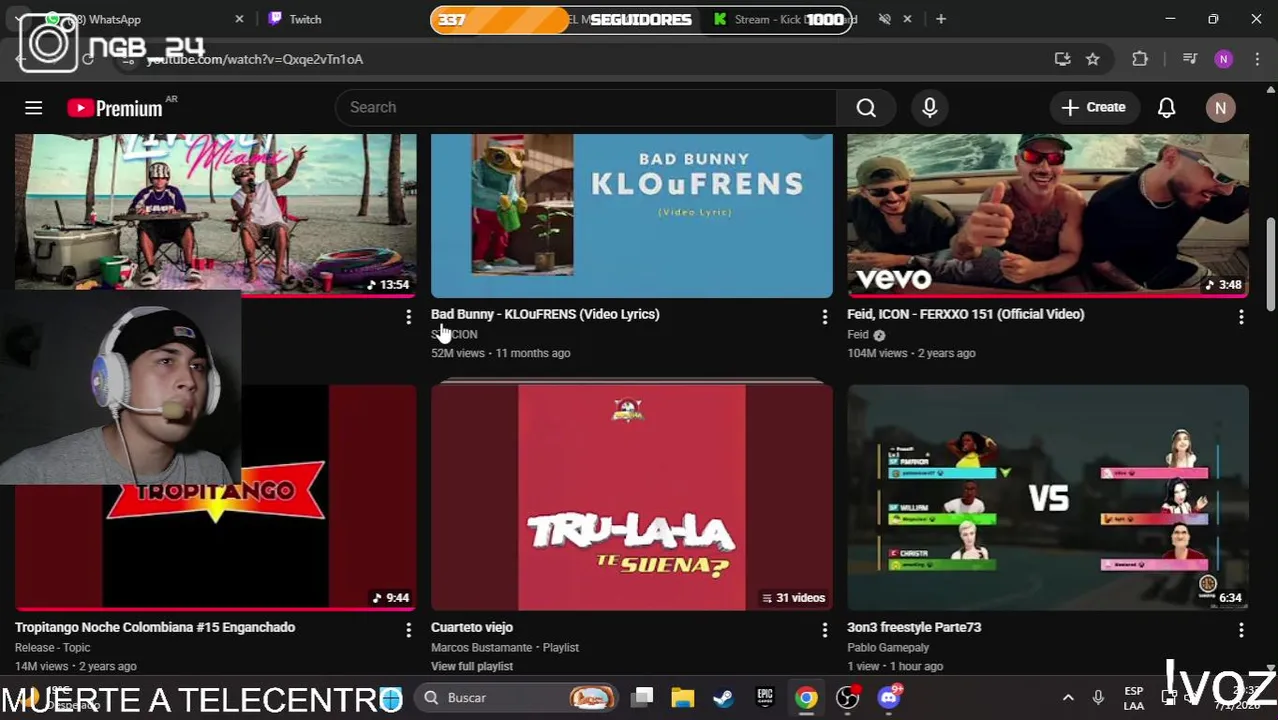Open the 3on3 freestyle Parte73 title
The height and width of the screenshot is (720, 1278).
click(914, 627)
